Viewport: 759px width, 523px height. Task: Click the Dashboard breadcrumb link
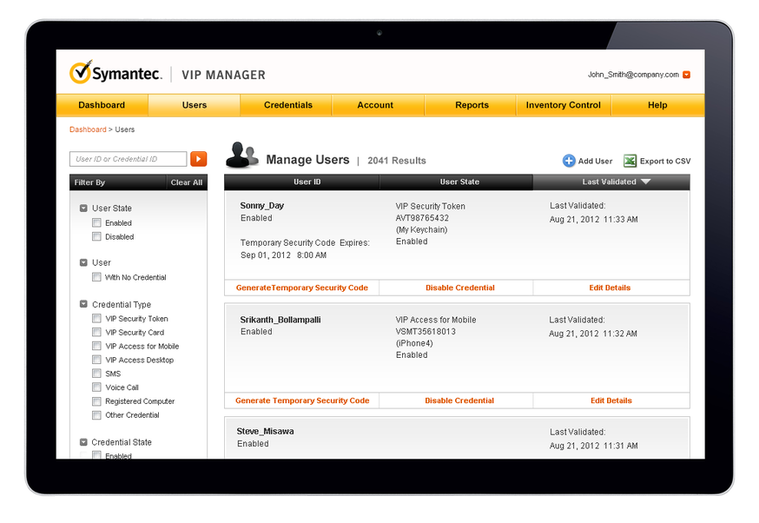[x=88, y=129]
